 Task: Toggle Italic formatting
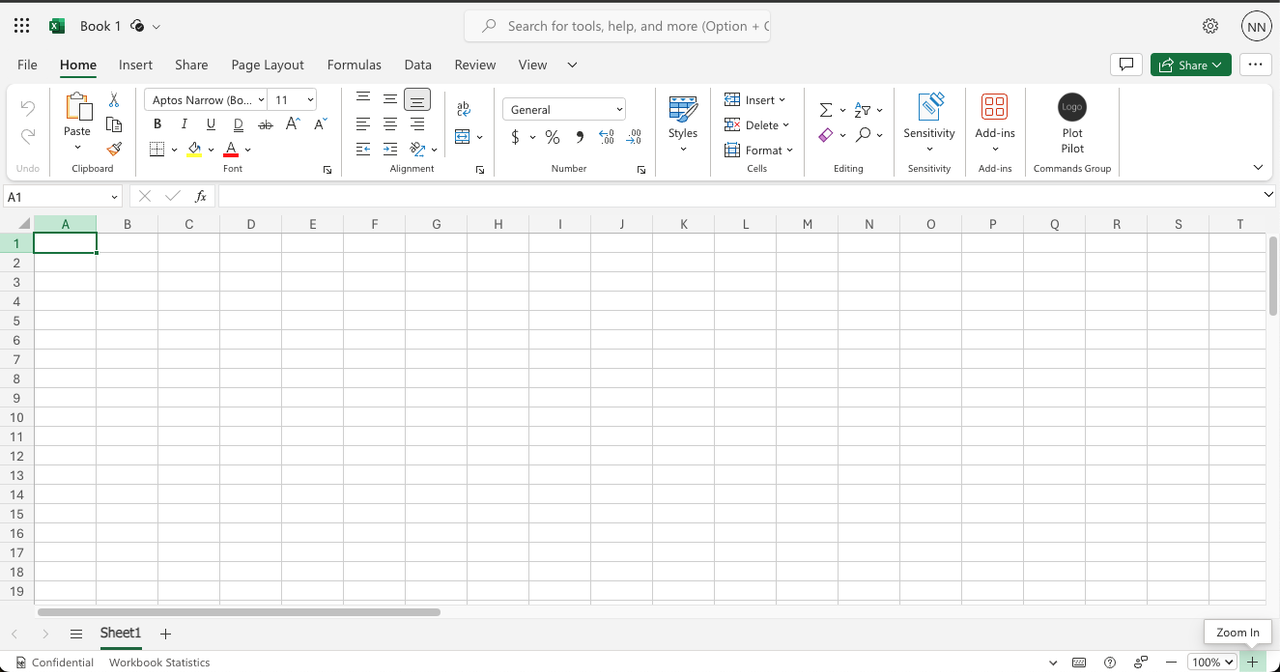[184, 124]
